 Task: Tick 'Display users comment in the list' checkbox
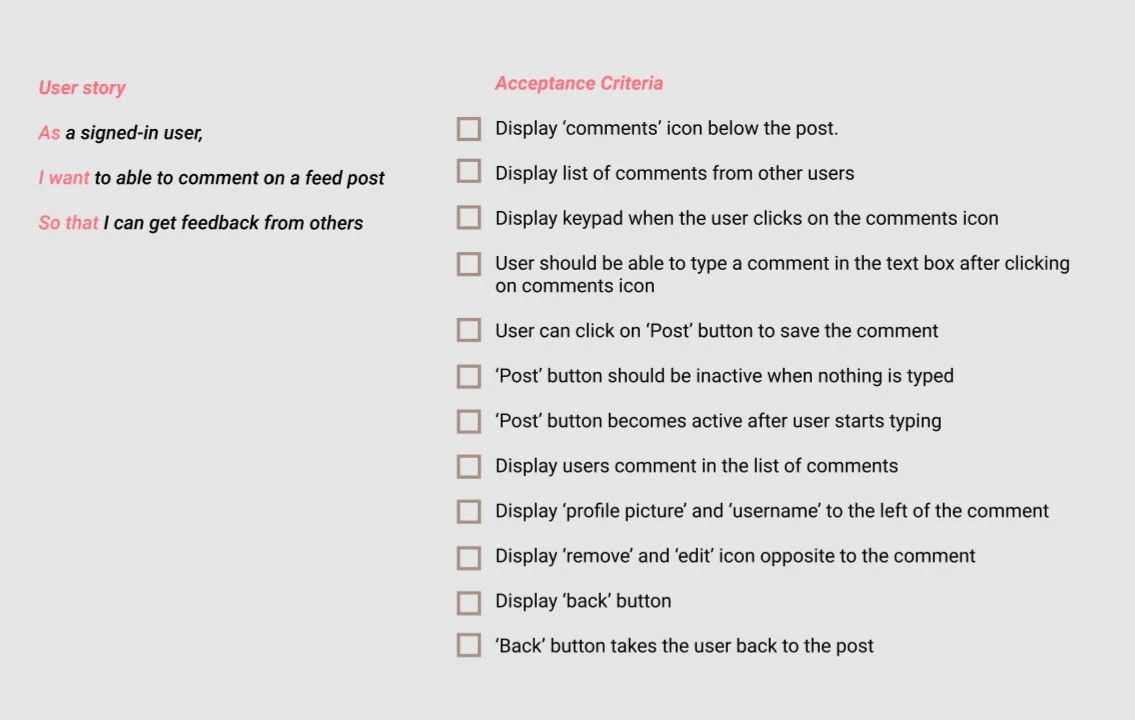coord(468,466)
